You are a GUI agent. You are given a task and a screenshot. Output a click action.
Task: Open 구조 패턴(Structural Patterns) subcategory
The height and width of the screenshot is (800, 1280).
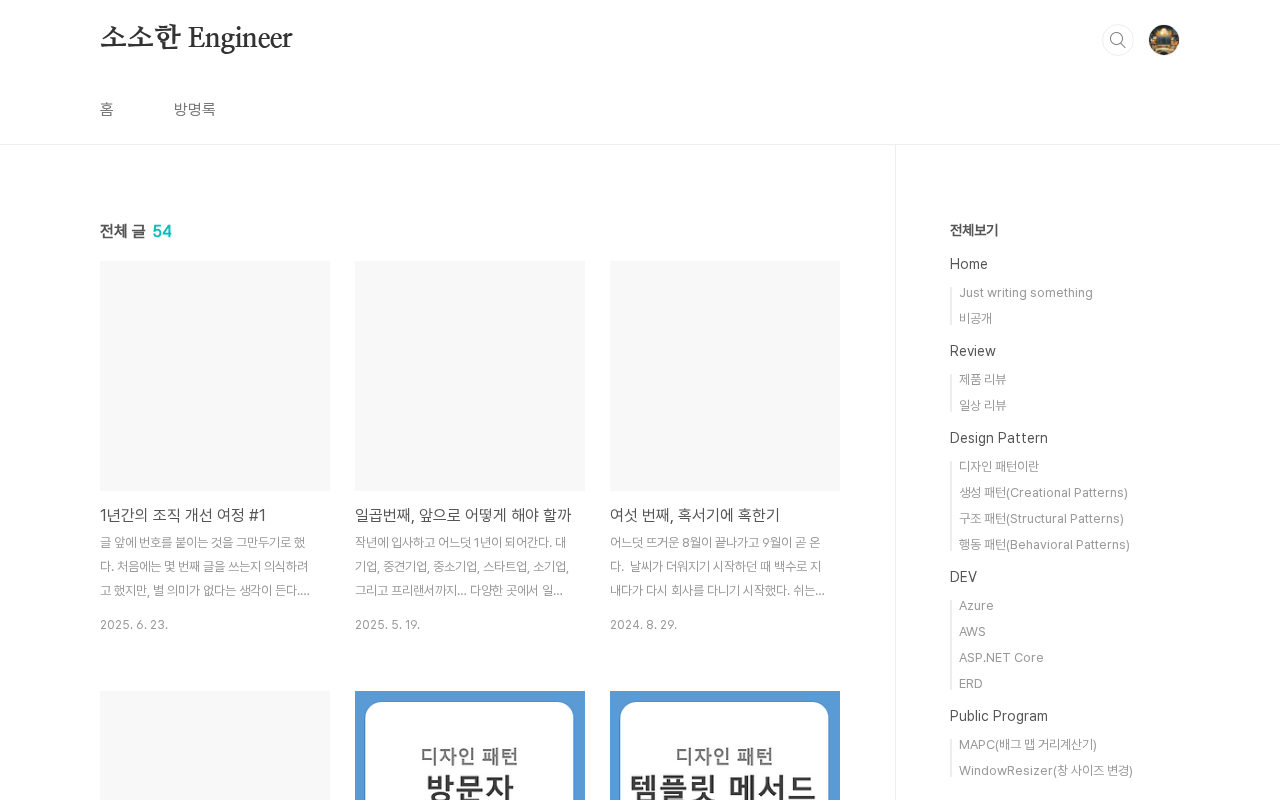[1041, 519]
